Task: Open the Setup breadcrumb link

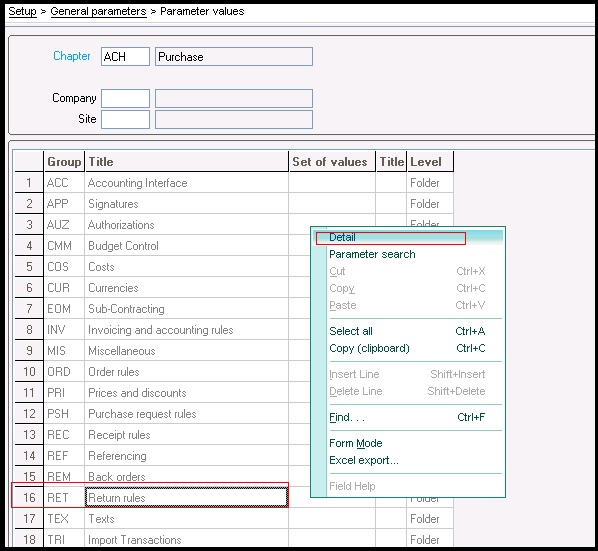Action: [23, 11]
